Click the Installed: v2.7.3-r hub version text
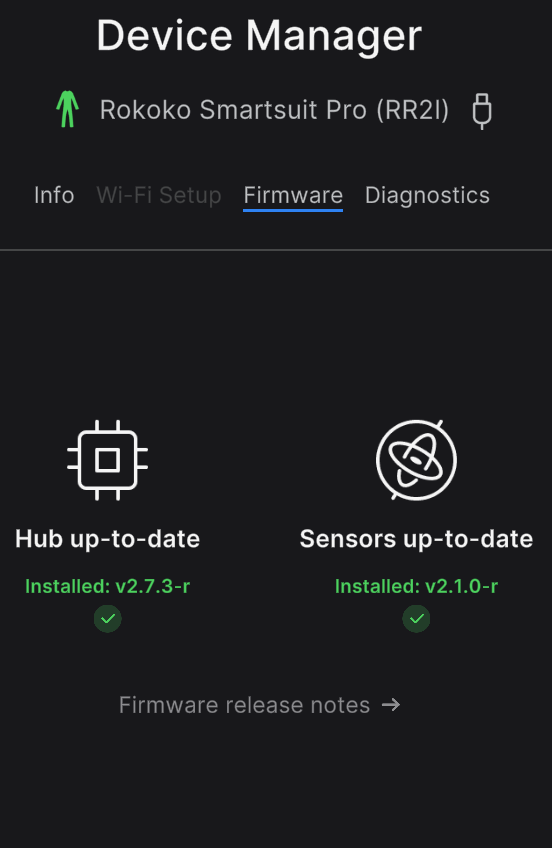The image size is (552, 852). point(108,586)
